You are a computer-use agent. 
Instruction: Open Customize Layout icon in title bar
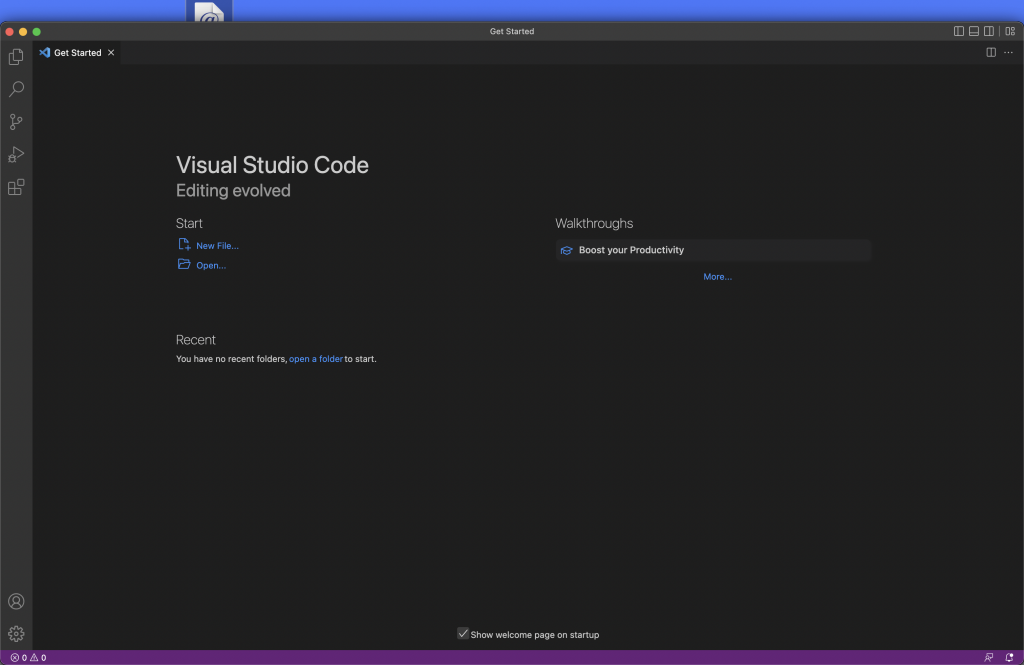1010,31
